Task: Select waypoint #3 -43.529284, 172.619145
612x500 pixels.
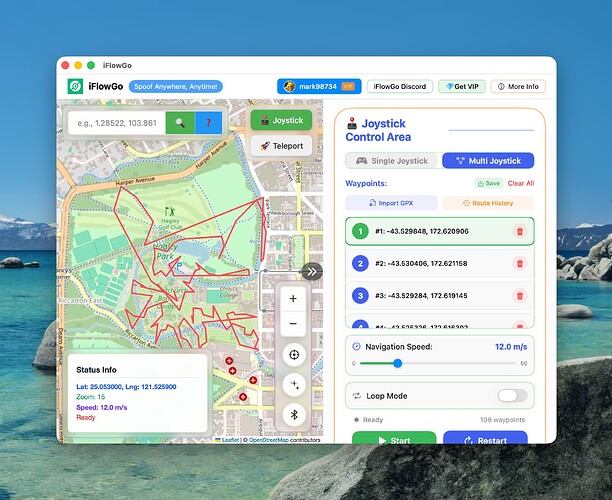Action: [x=439, y=295]
